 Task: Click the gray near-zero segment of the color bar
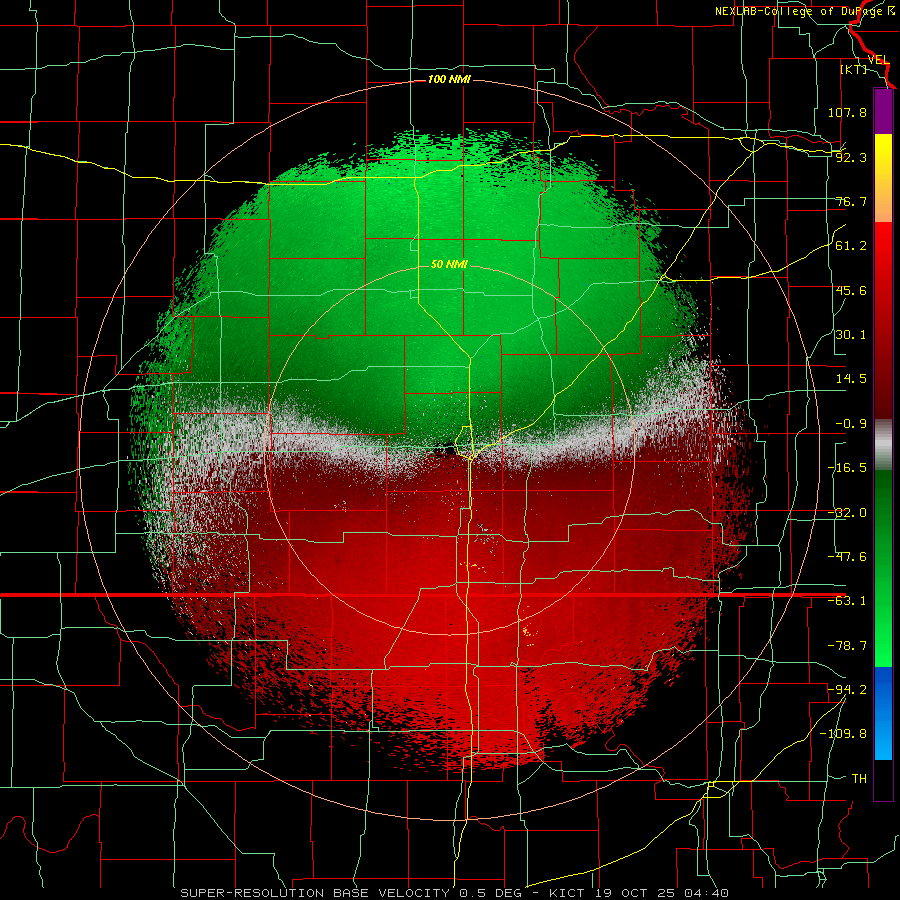point(883,445)
